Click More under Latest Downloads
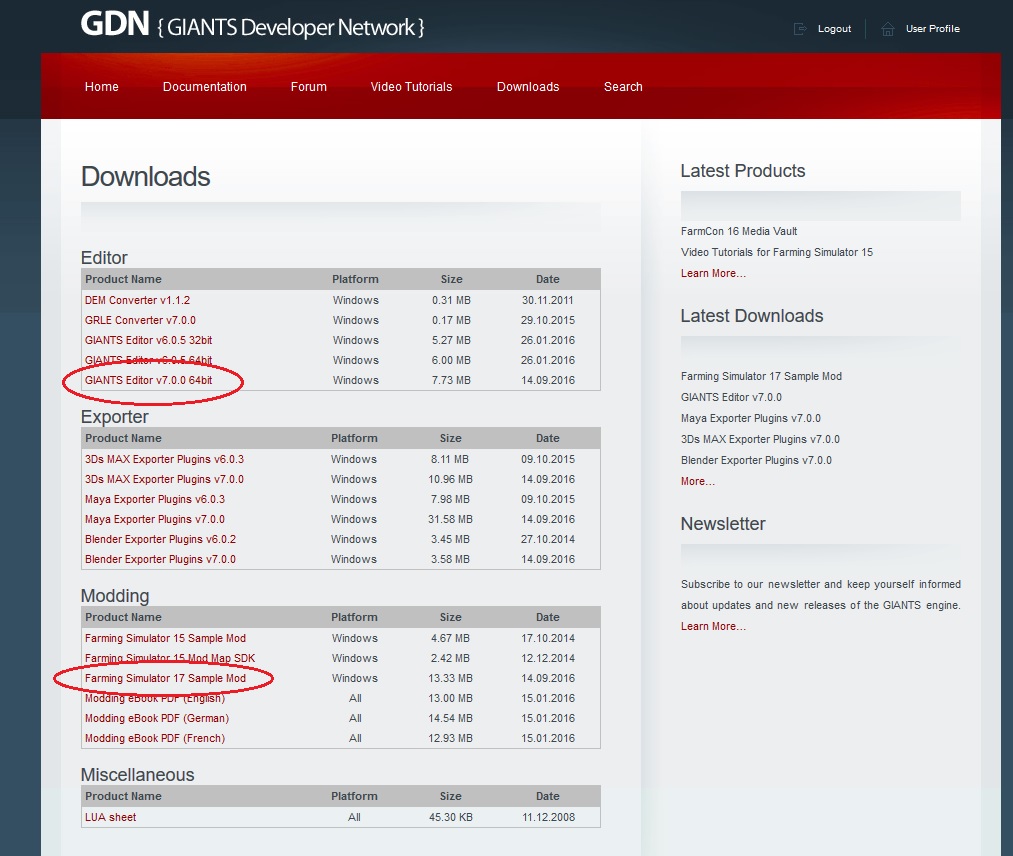The height and width of the screenshot is (856, 1013). click(x=698, y=481)
